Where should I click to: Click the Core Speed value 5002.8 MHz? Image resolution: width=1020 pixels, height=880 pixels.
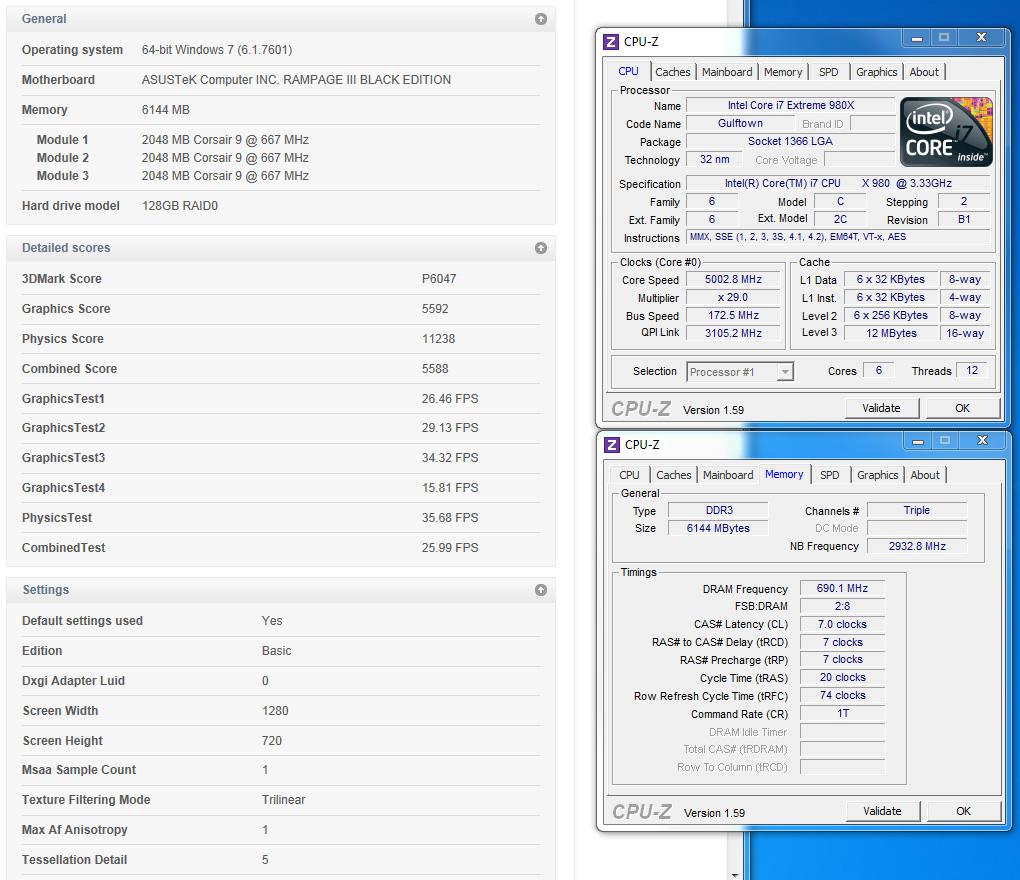pyautogui.click(x=733, y=280)
